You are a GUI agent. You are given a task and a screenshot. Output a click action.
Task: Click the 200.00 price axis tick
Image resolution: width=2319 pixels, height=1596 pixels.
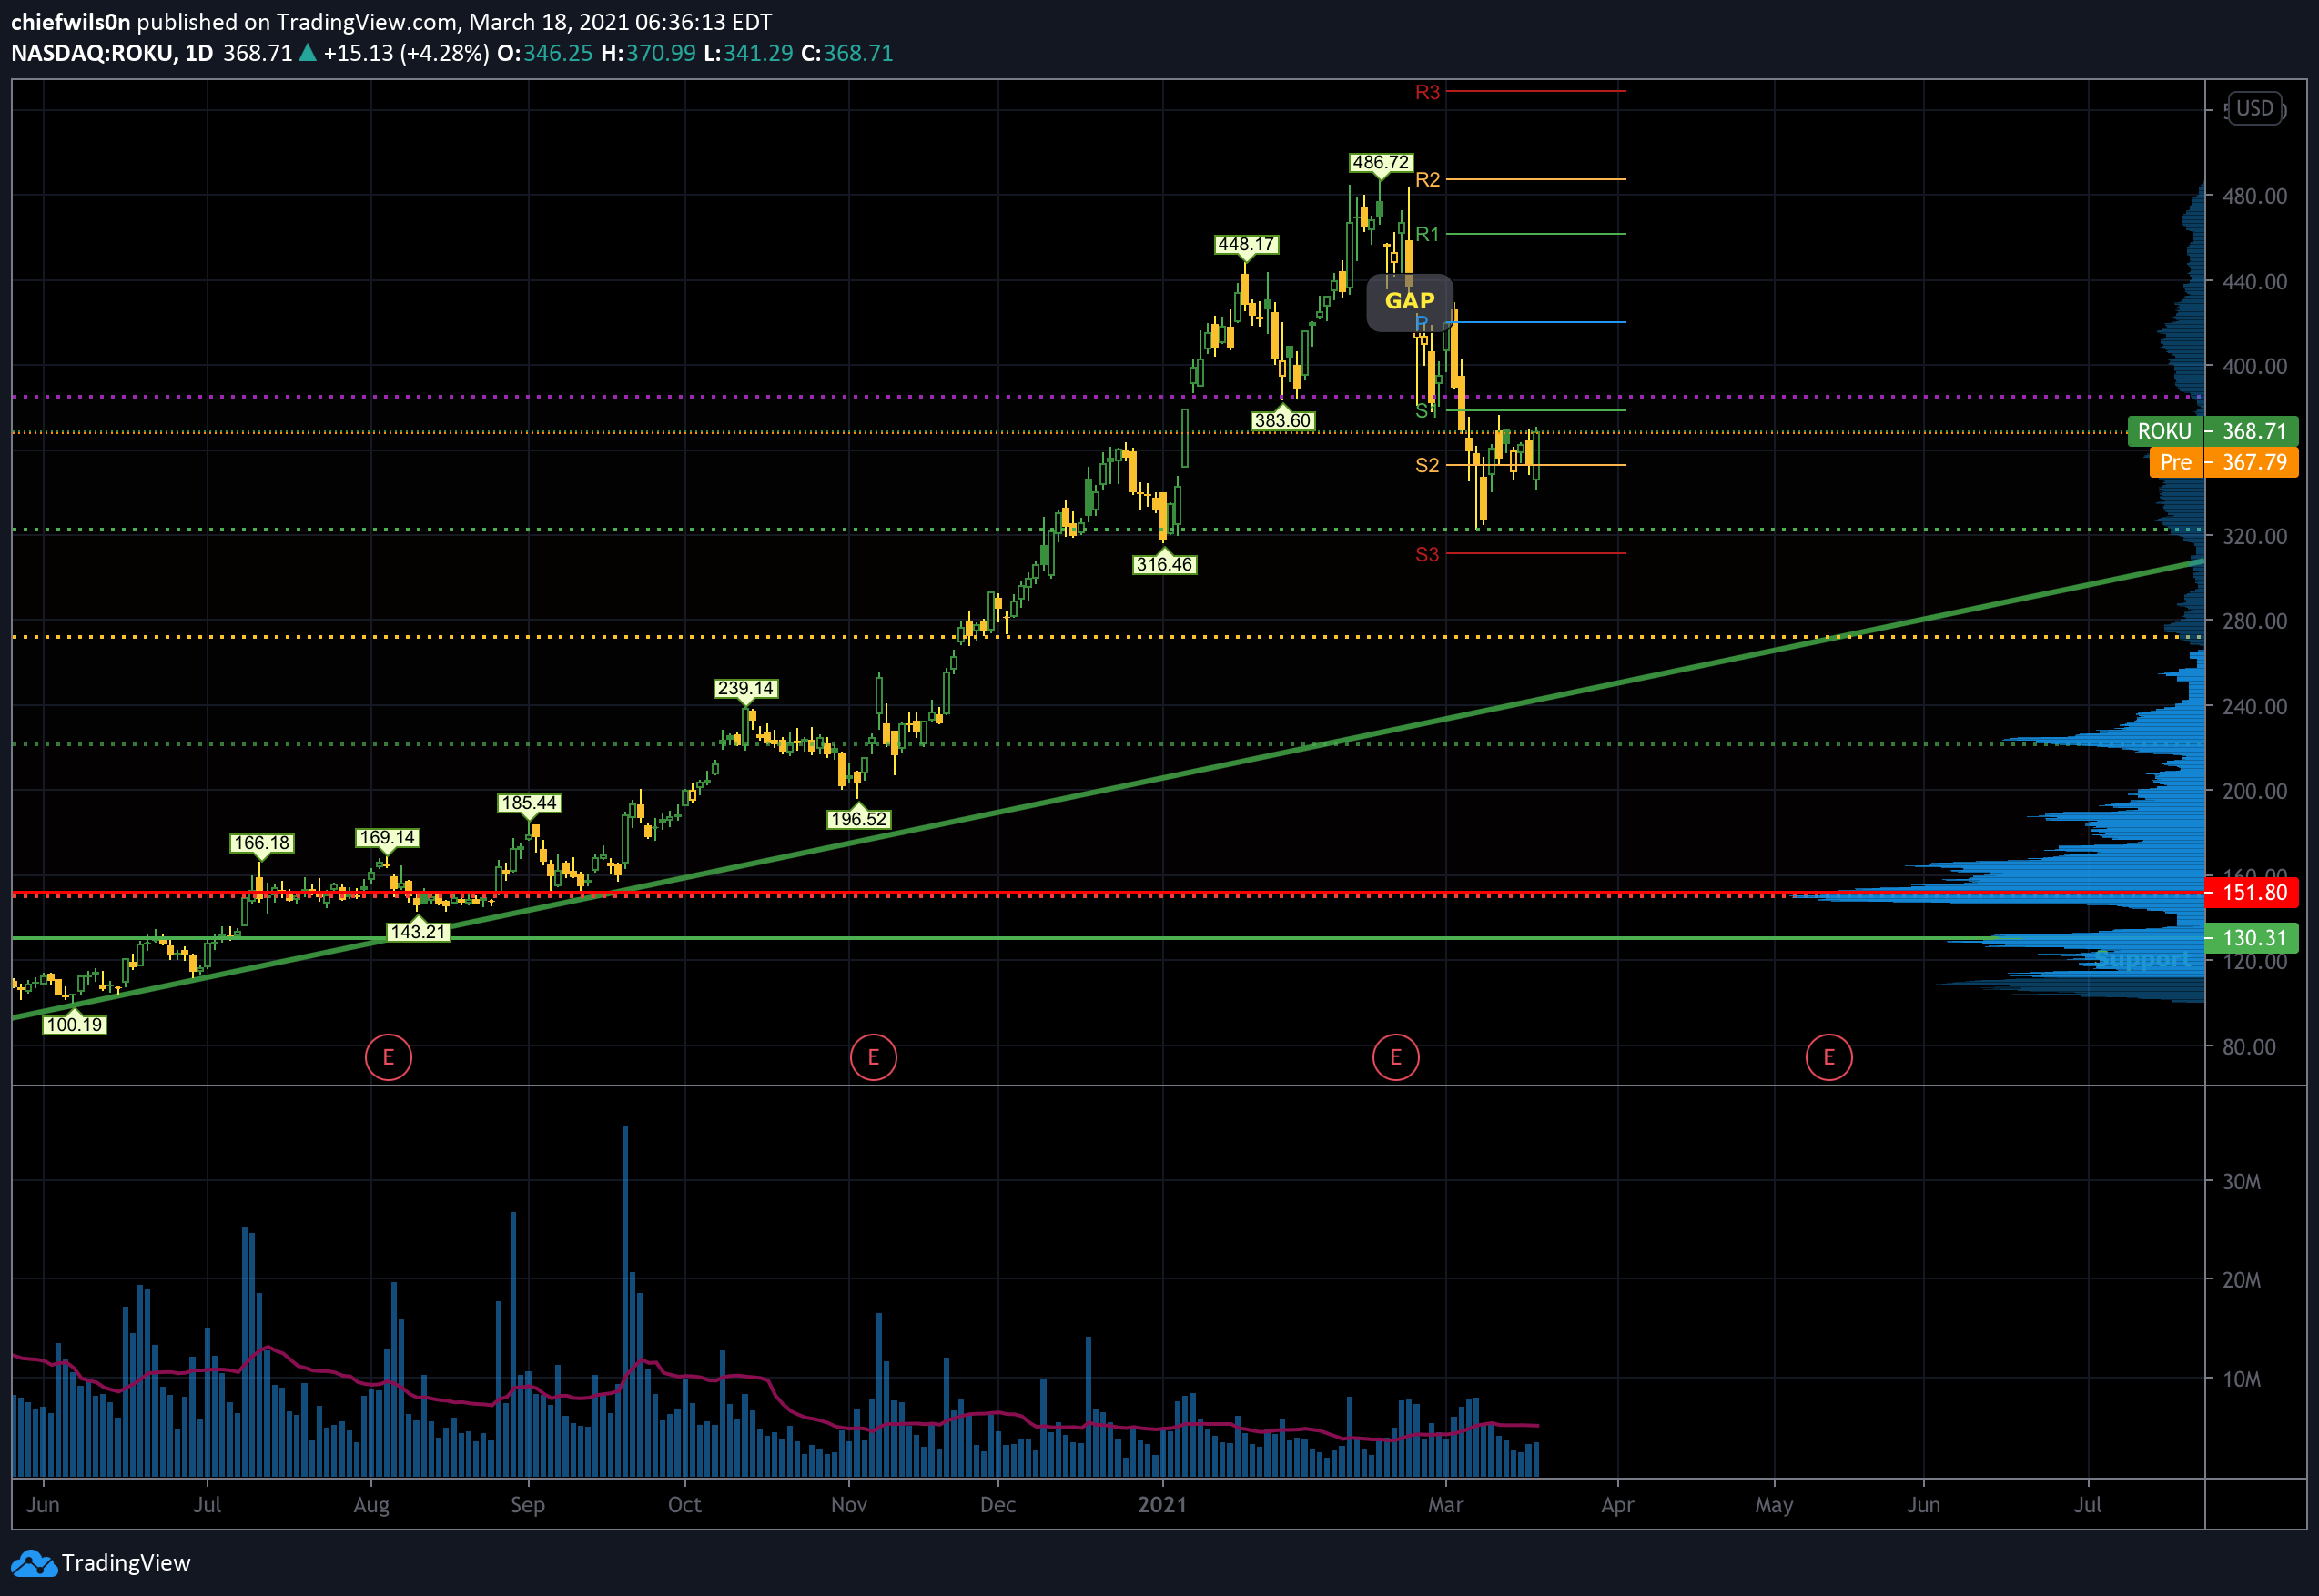point(2254,791)
